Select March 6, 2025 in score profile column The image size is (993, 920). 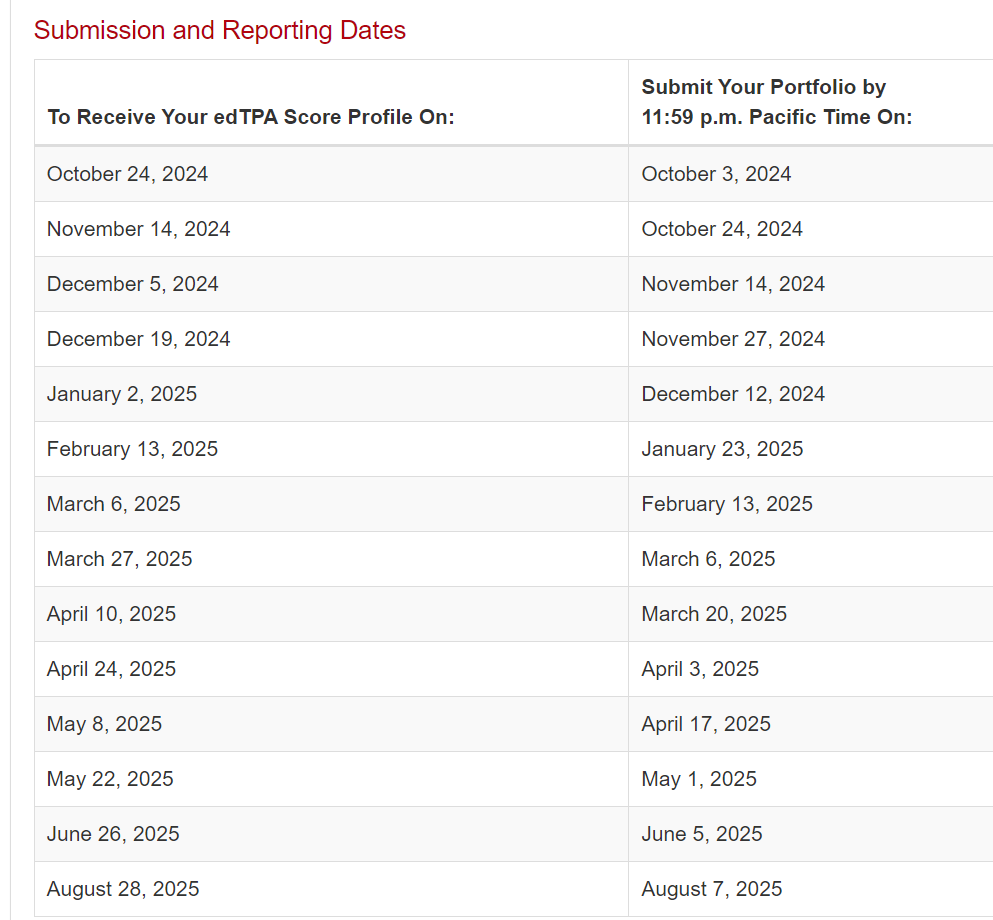113,505
